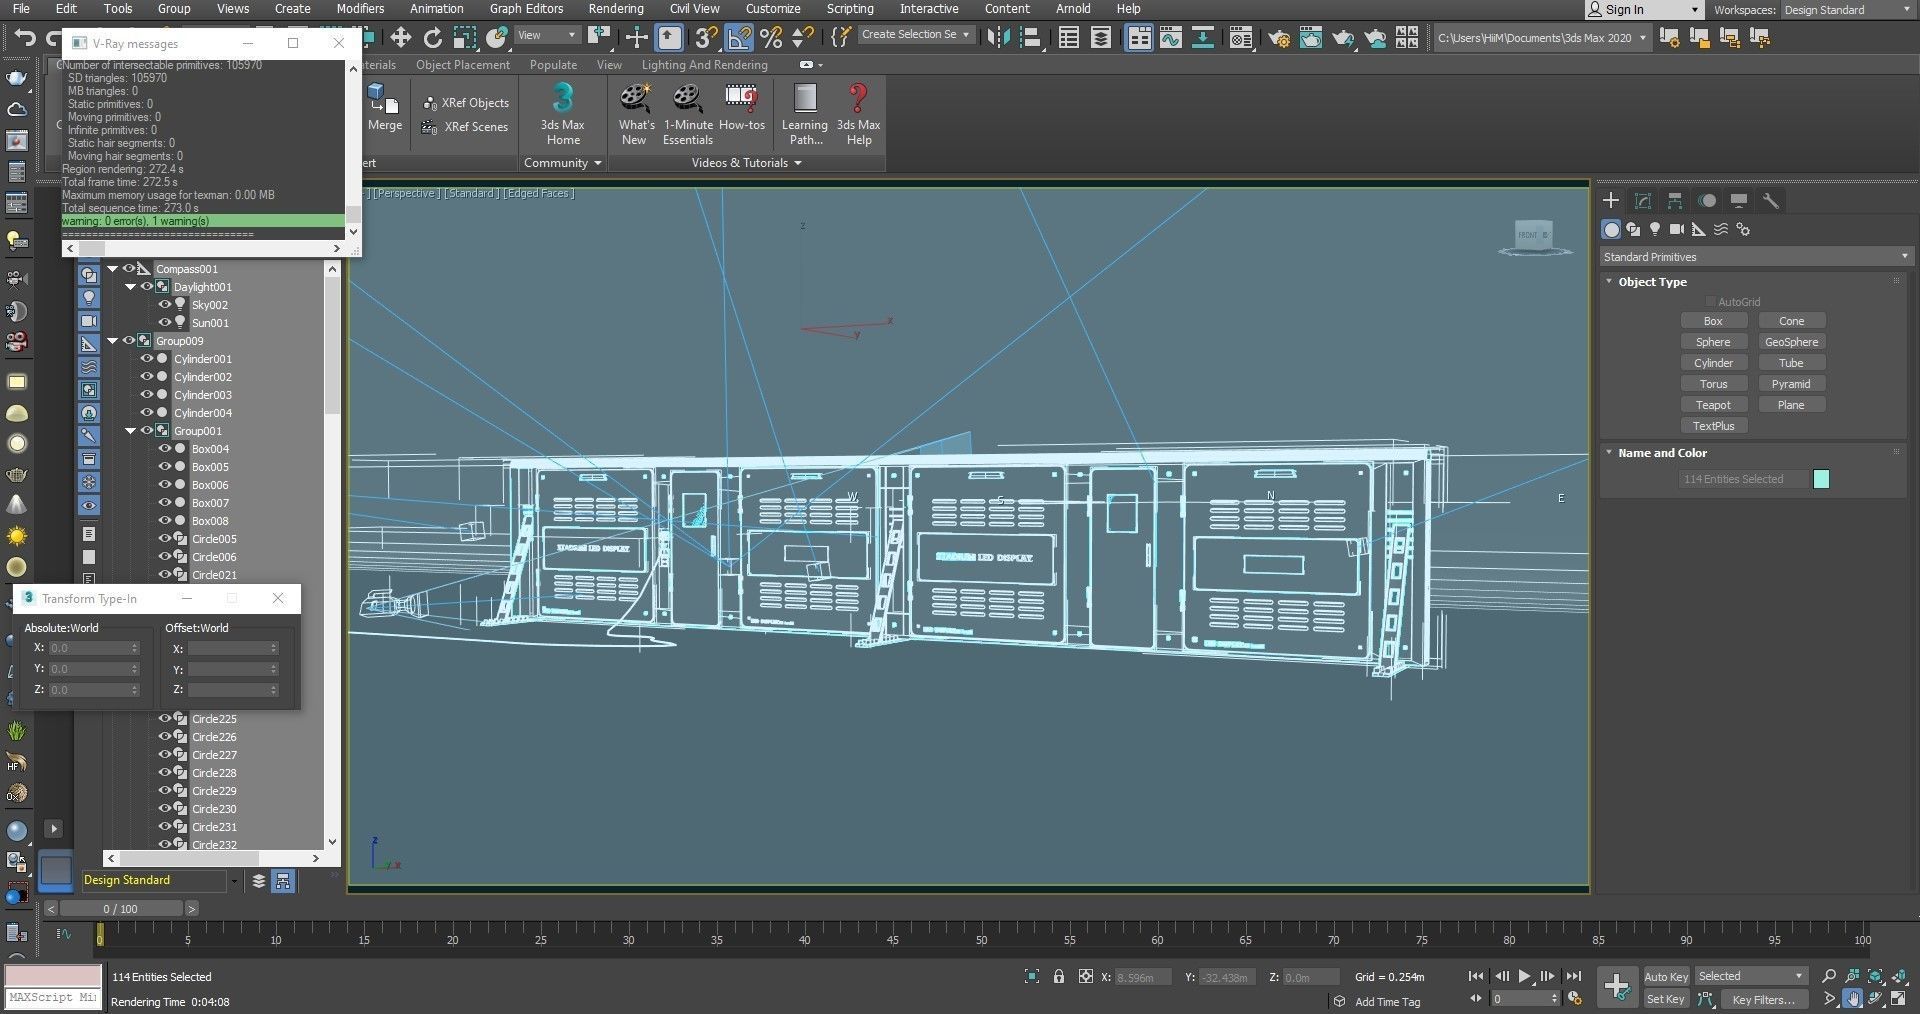Toggle visibility eye of Circle005
This screenshot has height=1014, width=1920.
pyautogui.click(x=165, y=539)
